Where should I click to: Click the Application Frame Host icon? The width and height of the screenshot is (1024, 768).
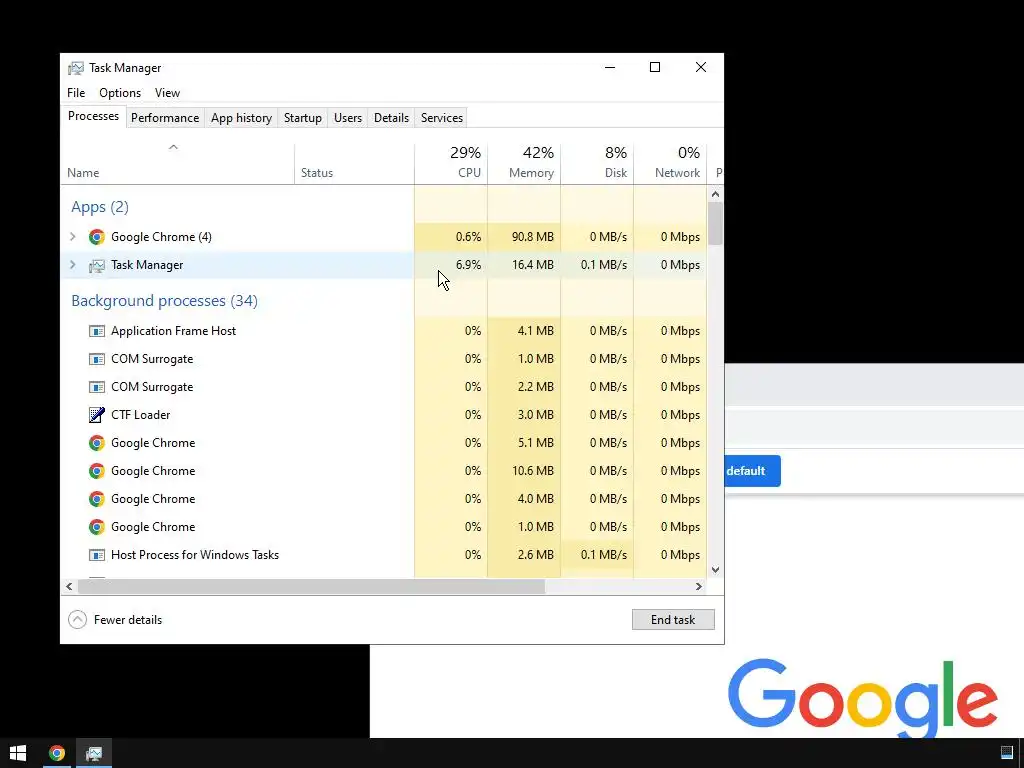97,331
